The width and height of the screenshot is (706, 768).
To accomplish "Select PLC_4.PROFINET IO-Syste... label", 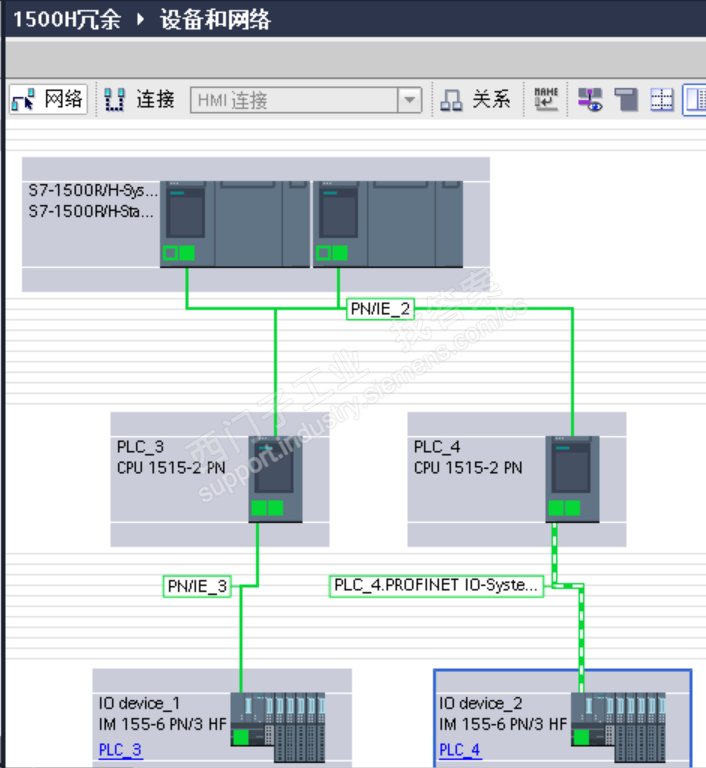I will [x=436, y=585].
